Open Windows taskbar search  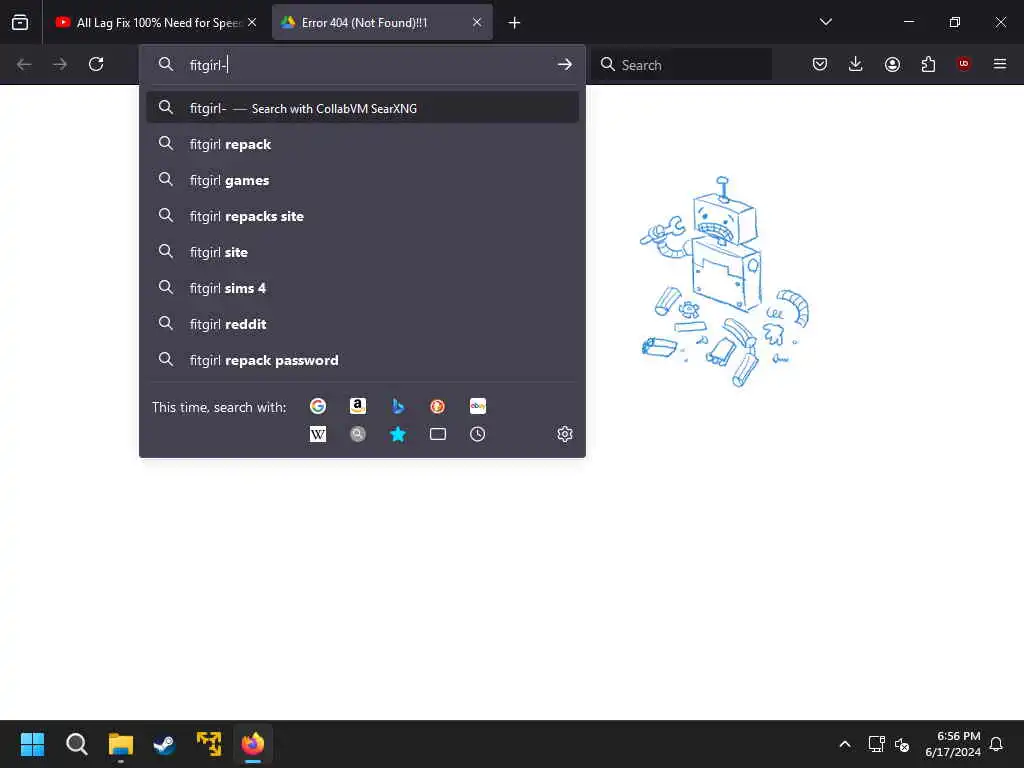(76, 744)
